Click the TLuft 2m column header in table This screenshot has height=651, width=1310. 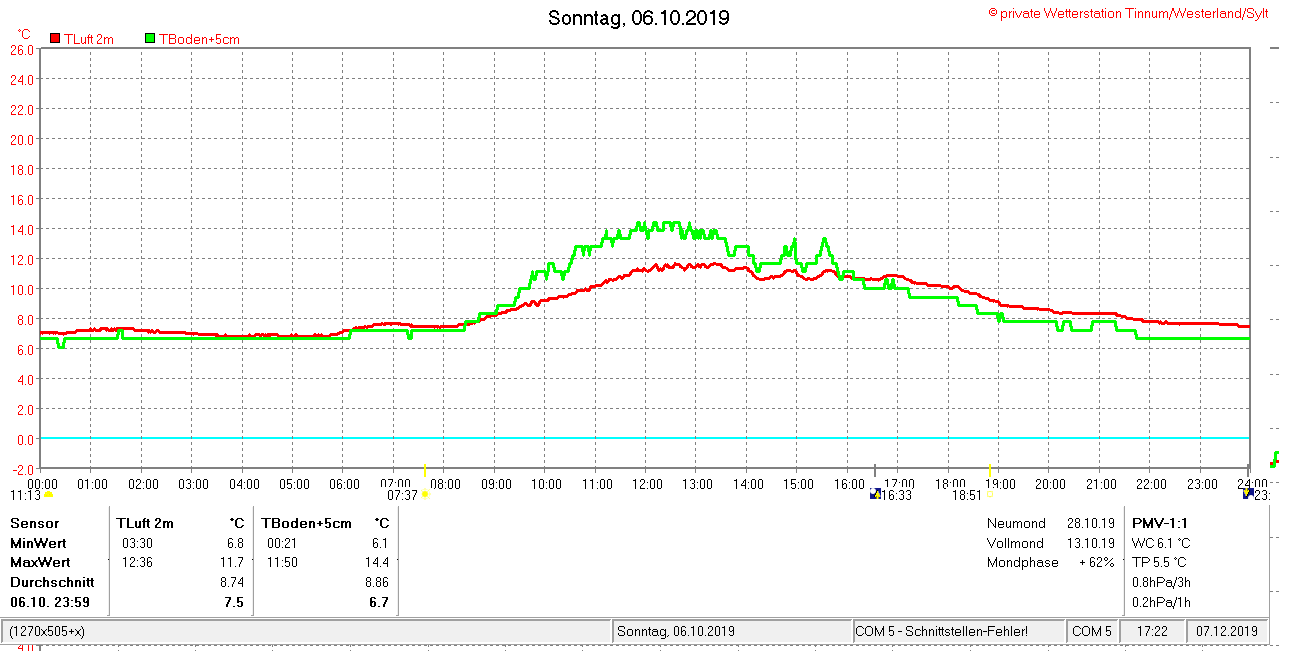click(145, 523)
